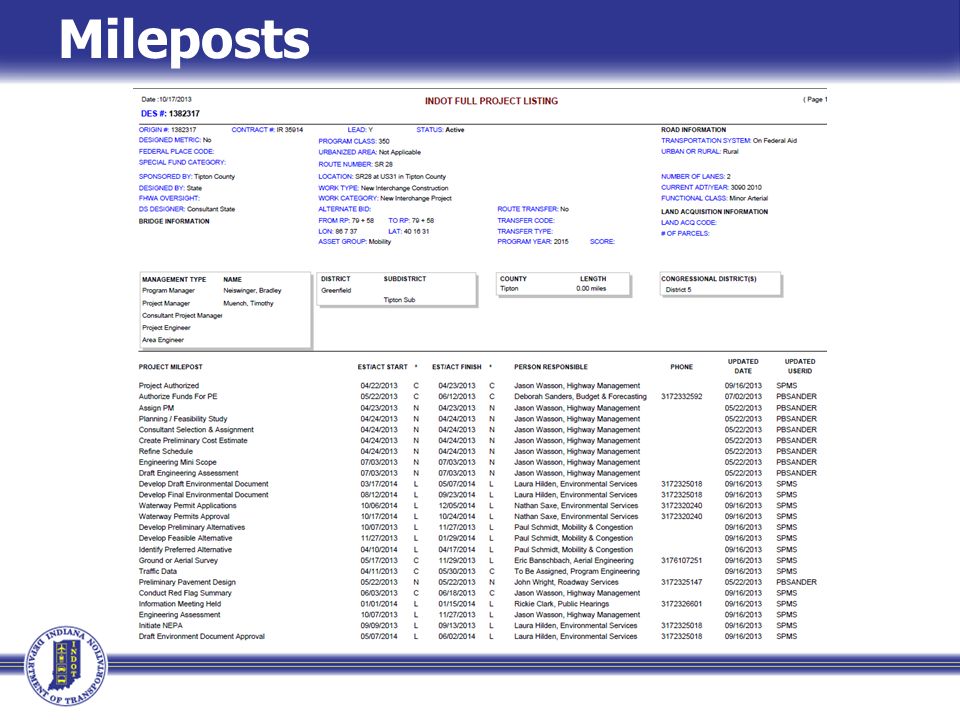Click the INDOT department seal logo
The height and width of the screenshot is (720, 960).
(66, 666)
